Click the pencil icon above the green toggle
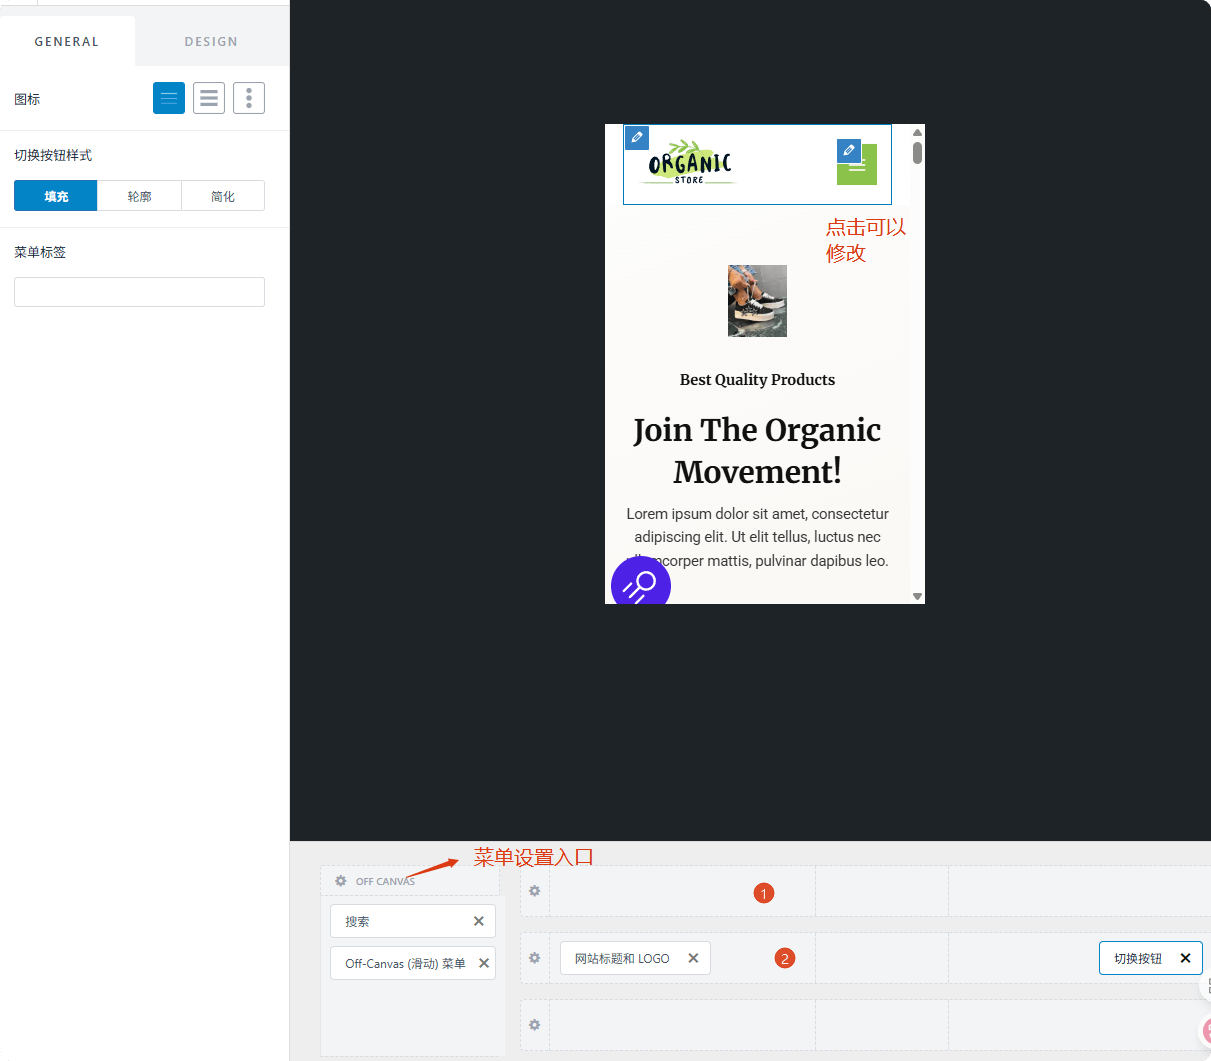This screenshot has width=1211, height=1061. [849, 151]
